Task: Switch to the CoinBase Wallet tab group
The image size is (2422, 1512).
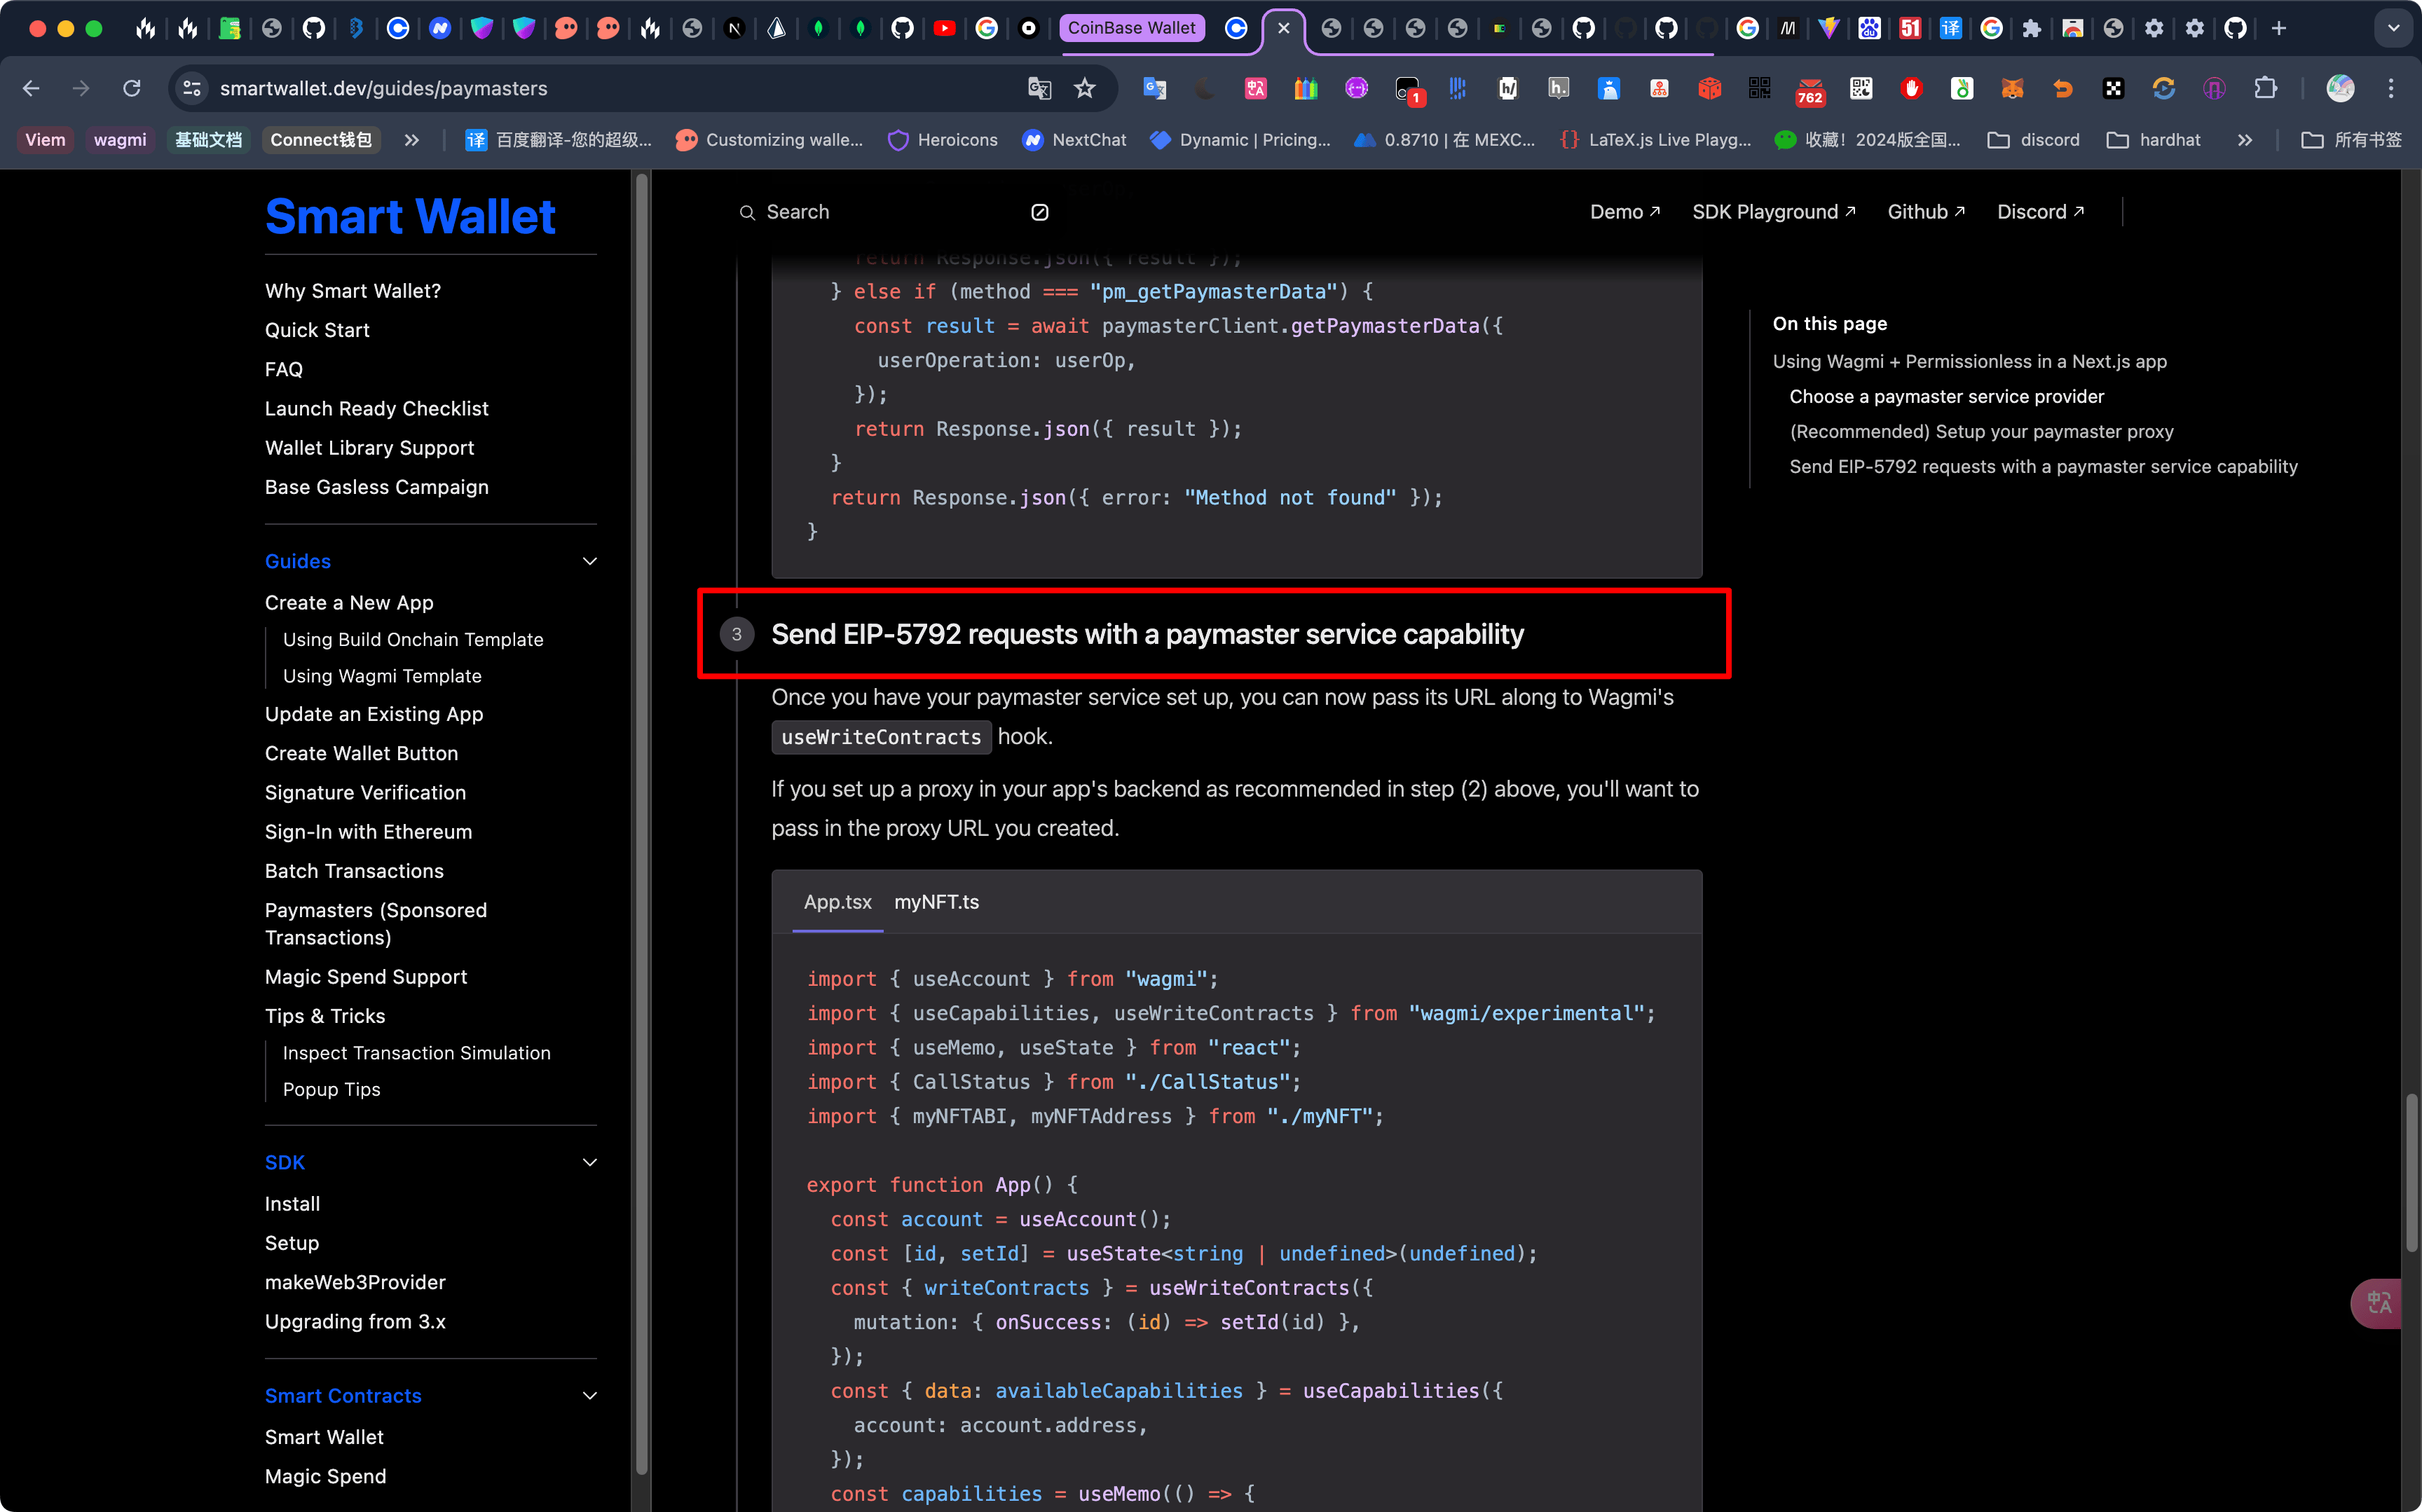Action: click(x=1131, y=28)
